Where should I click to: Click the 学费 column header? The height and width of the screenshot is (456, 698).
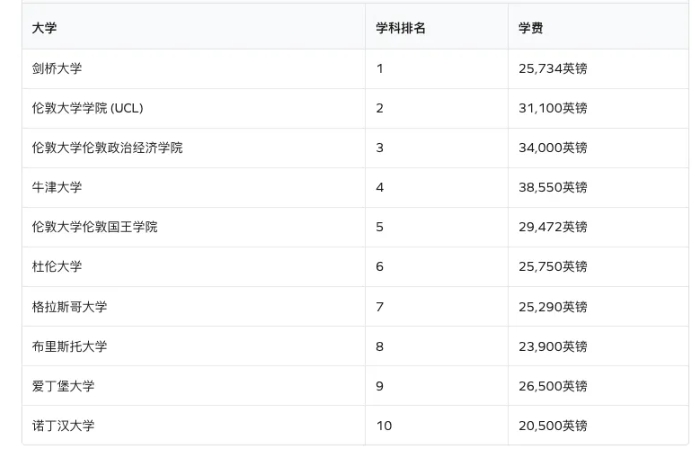[531, 28]
